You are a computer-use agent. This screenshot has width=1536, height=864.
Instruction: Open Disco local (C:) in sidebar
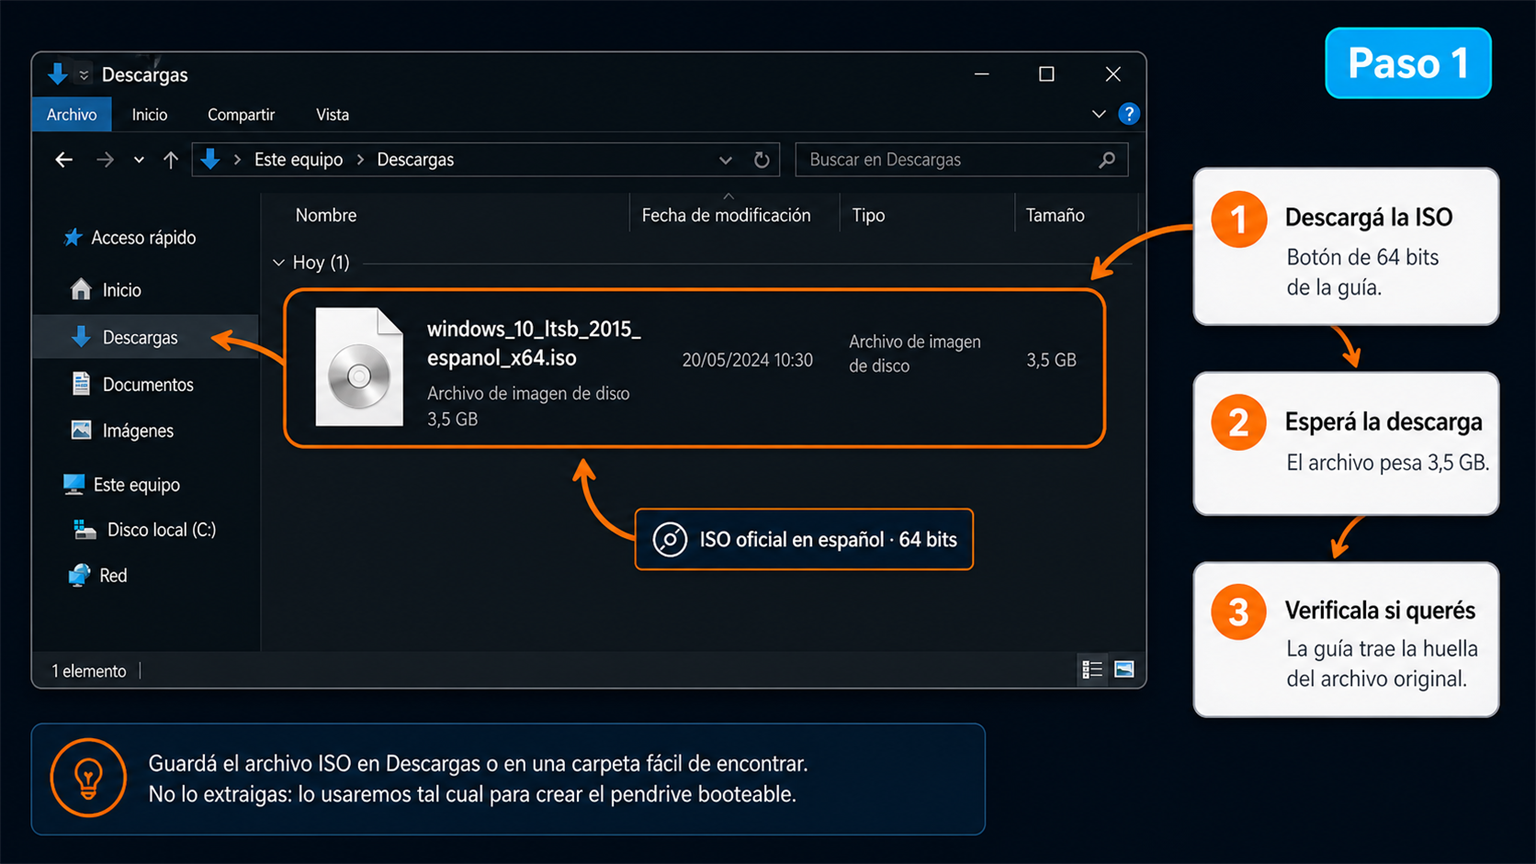(162, 530)
